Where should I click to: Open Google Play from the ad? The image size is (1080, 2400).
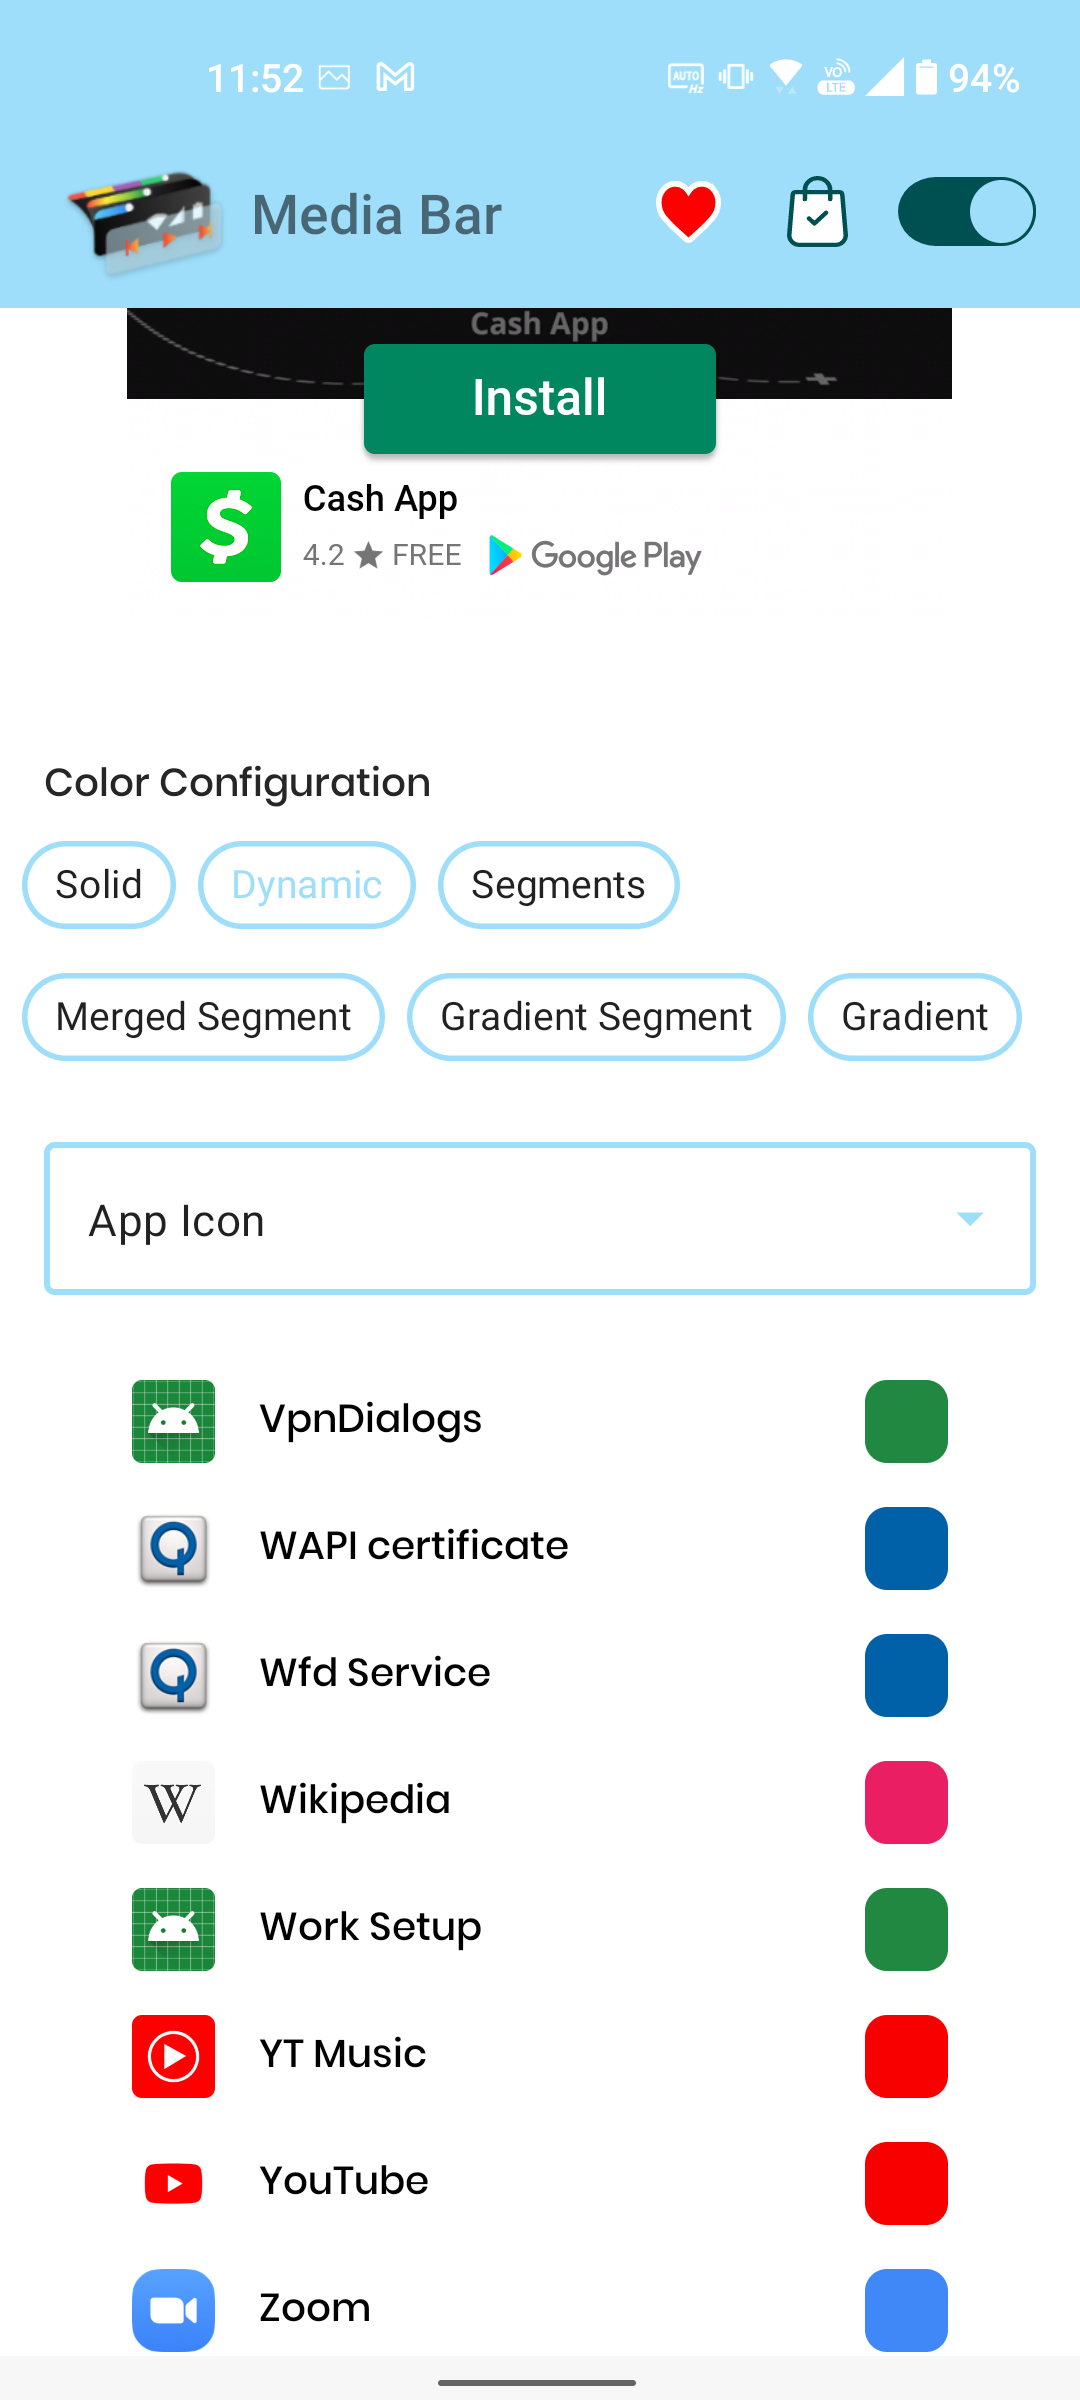click(594, 556)
